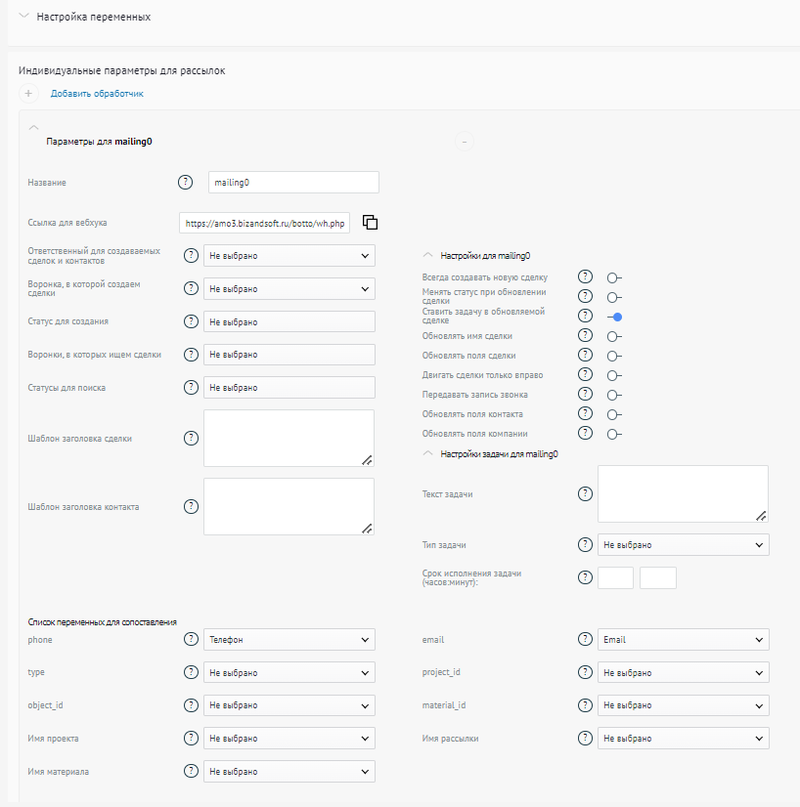Viewport: 800px width, 807px height.
Task: Show help for Текст задачи
Action: pyautogui.click(x=585, y=493)
